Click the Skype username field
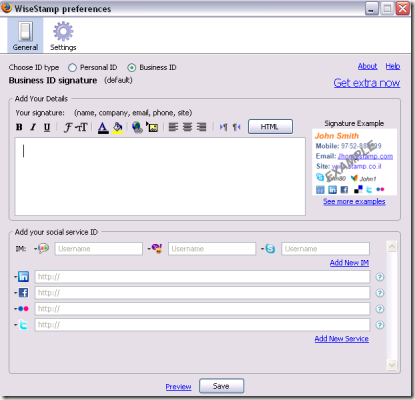This screenshot has width=415, height=400. pyautogui.click(x=325, y=249)
